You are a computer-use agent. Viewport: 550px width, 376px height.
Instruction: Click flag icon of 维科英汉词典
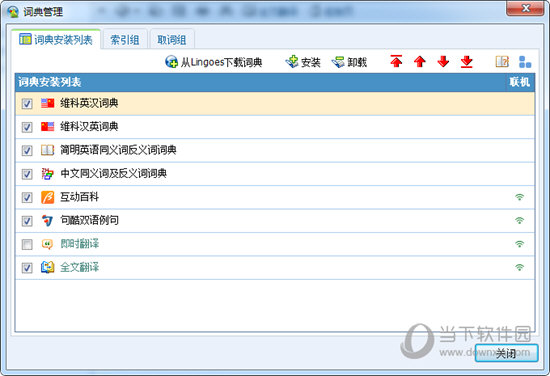click(x=47, y=103)
